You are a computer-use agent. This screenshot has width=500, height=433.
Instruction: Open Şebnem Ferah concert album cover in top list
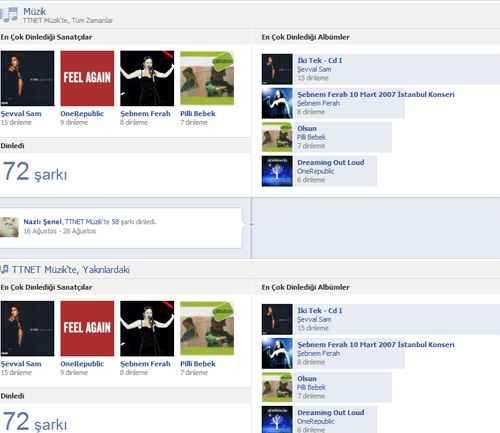click(x=277, y=103)
